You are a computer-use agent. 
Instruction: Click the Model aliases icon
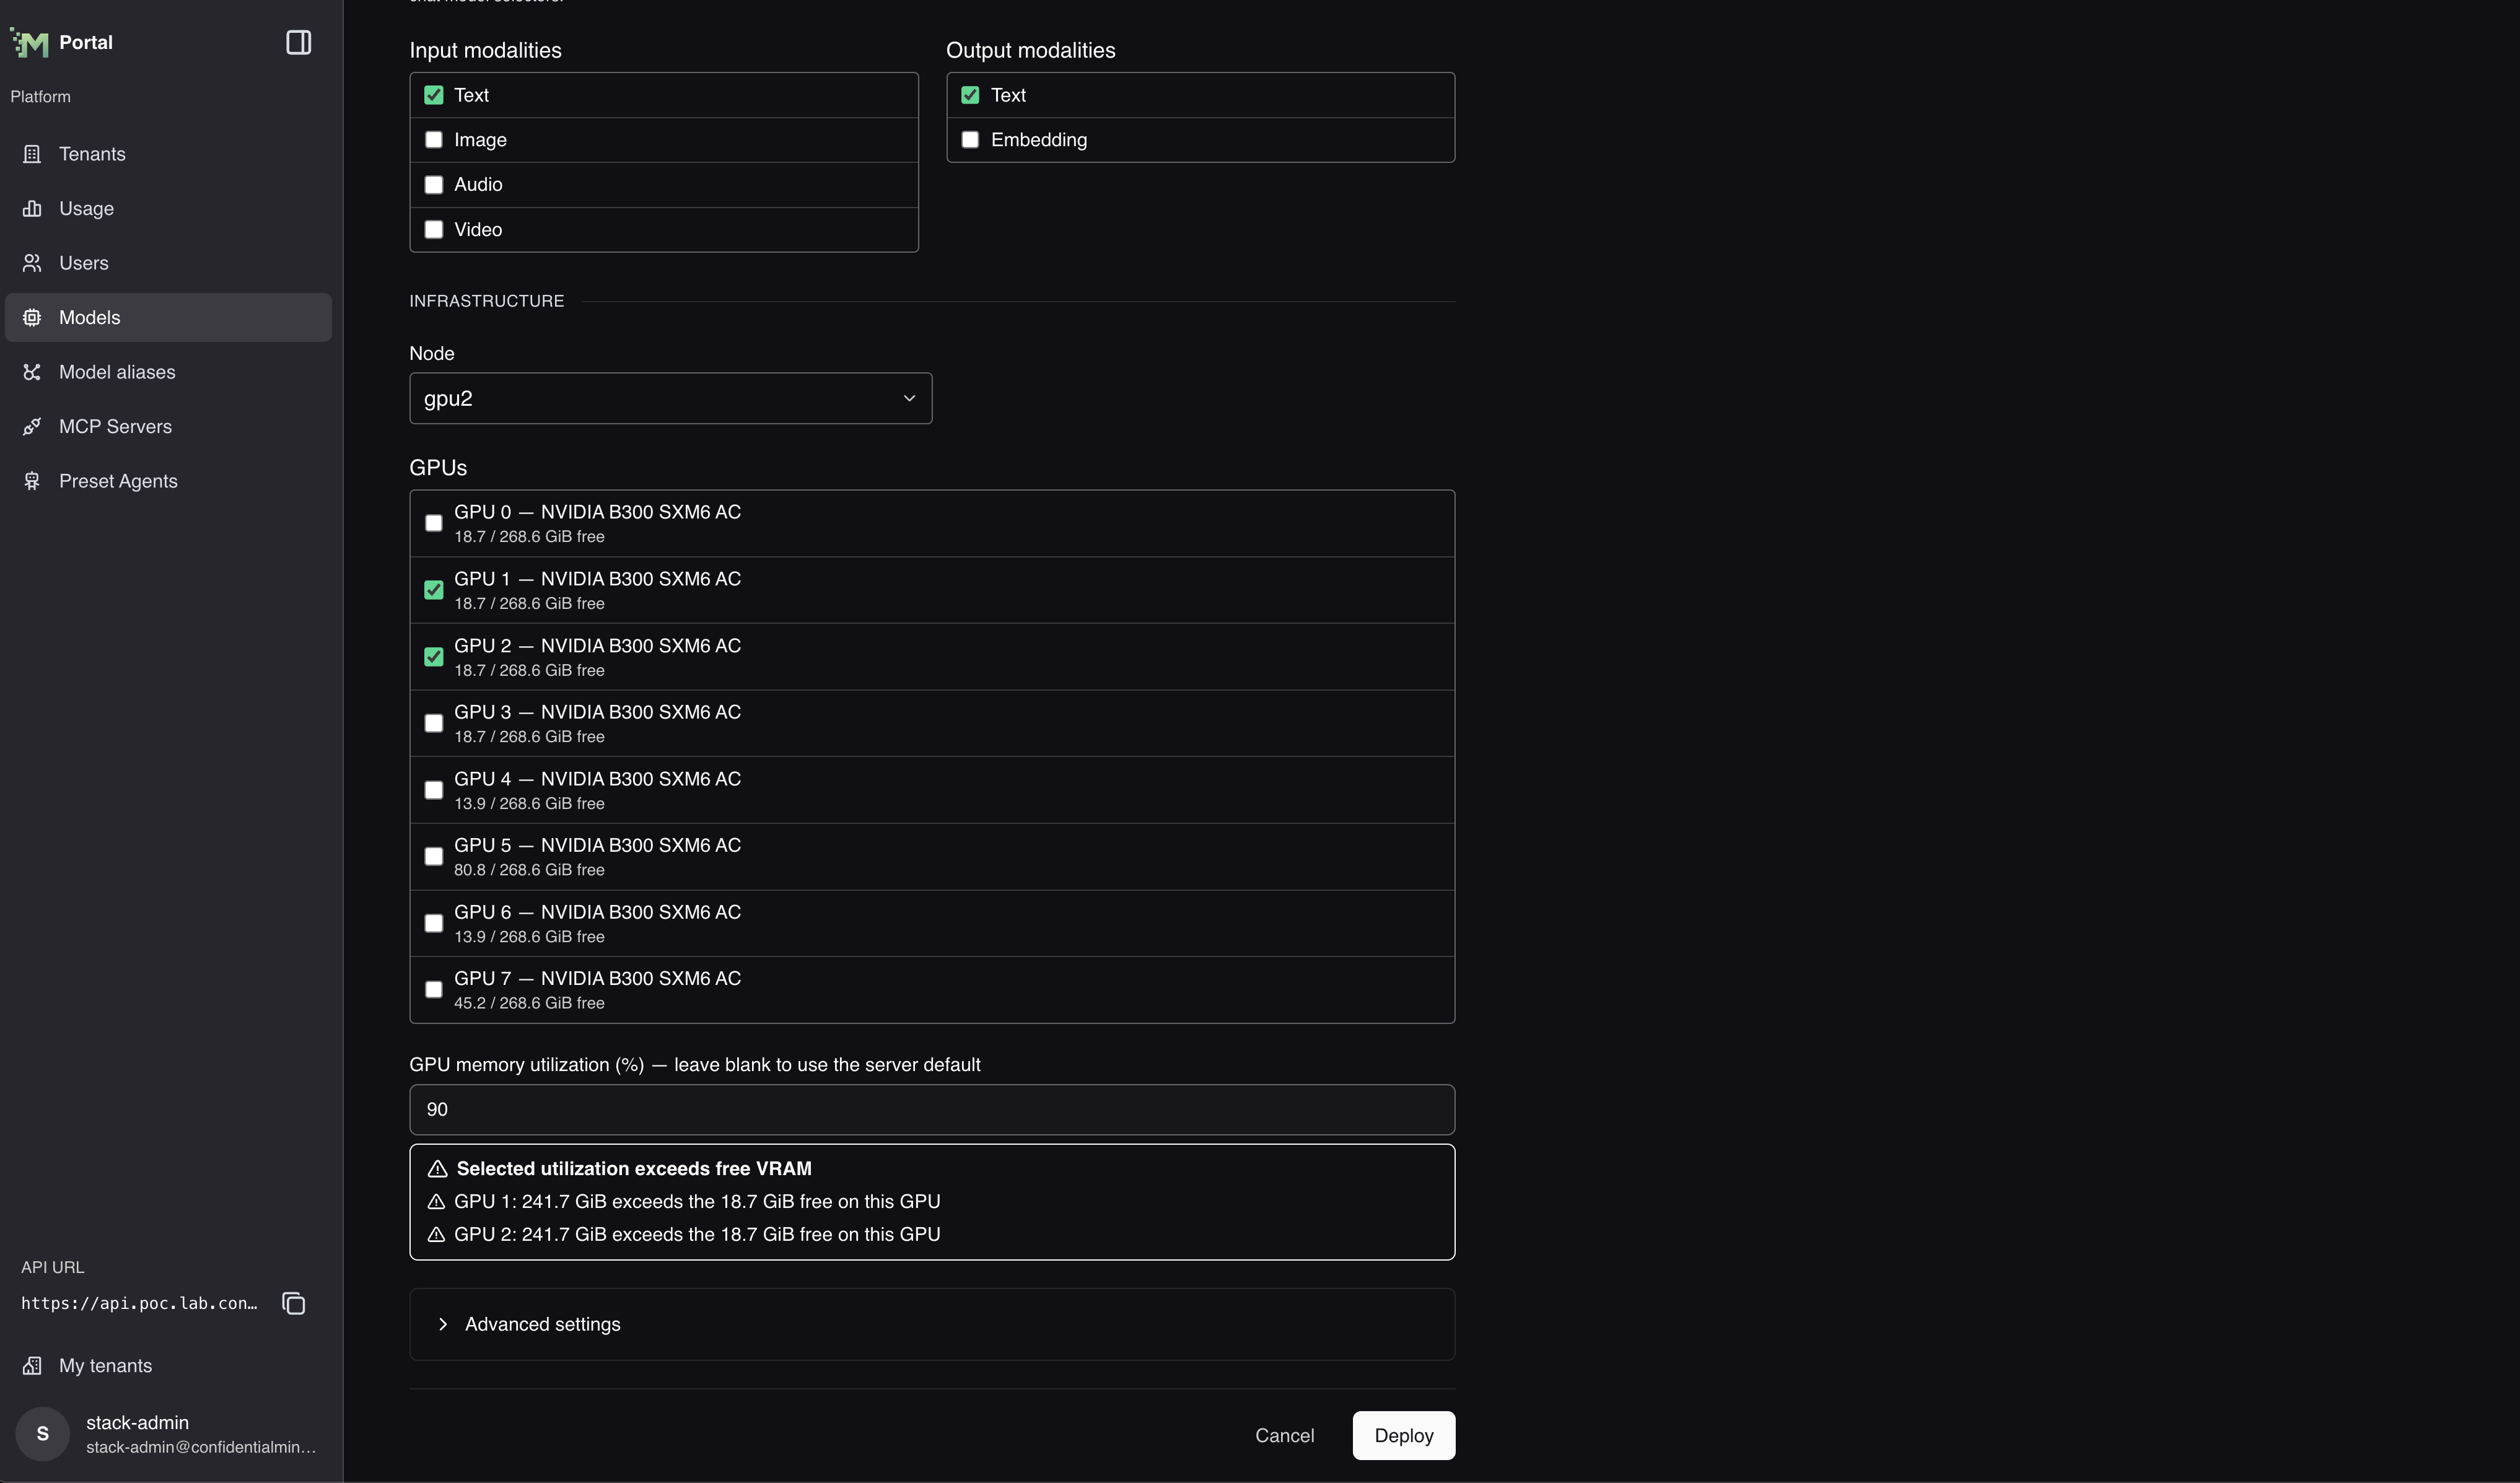[x=32, y=372]
